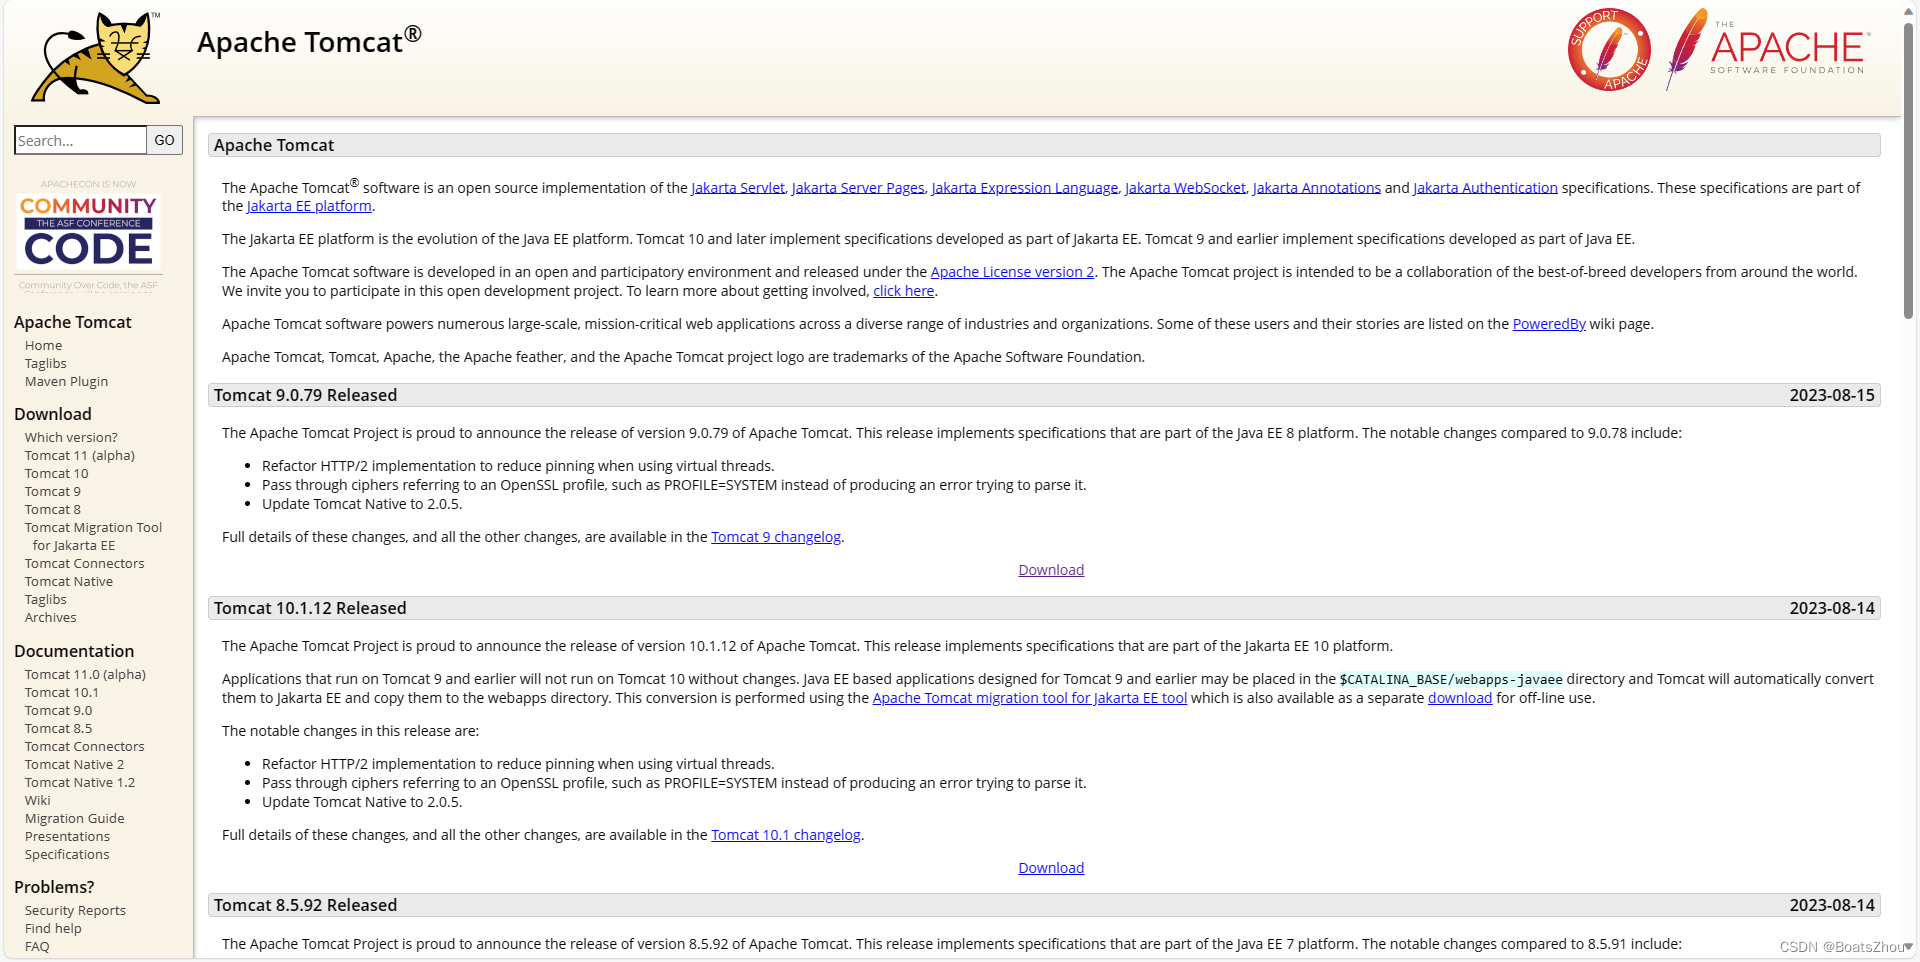The height and width of the screenshot is (962, 1920).
Task: Open Tomcat Connectors under Download
Action: (x=84, y=564)
